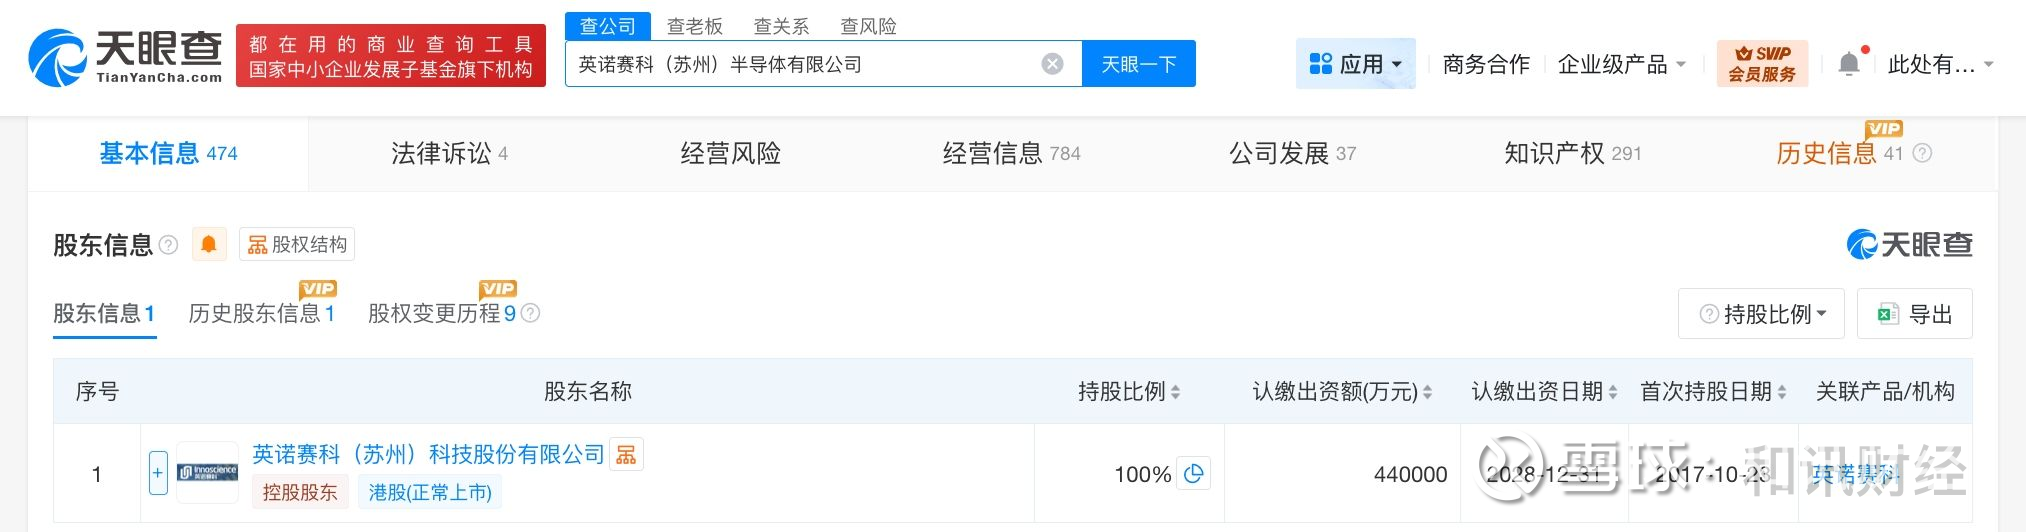The image size is (2026, 532).
Task: Expand shareholder row with plus button
Action: (x=158, y=473)
